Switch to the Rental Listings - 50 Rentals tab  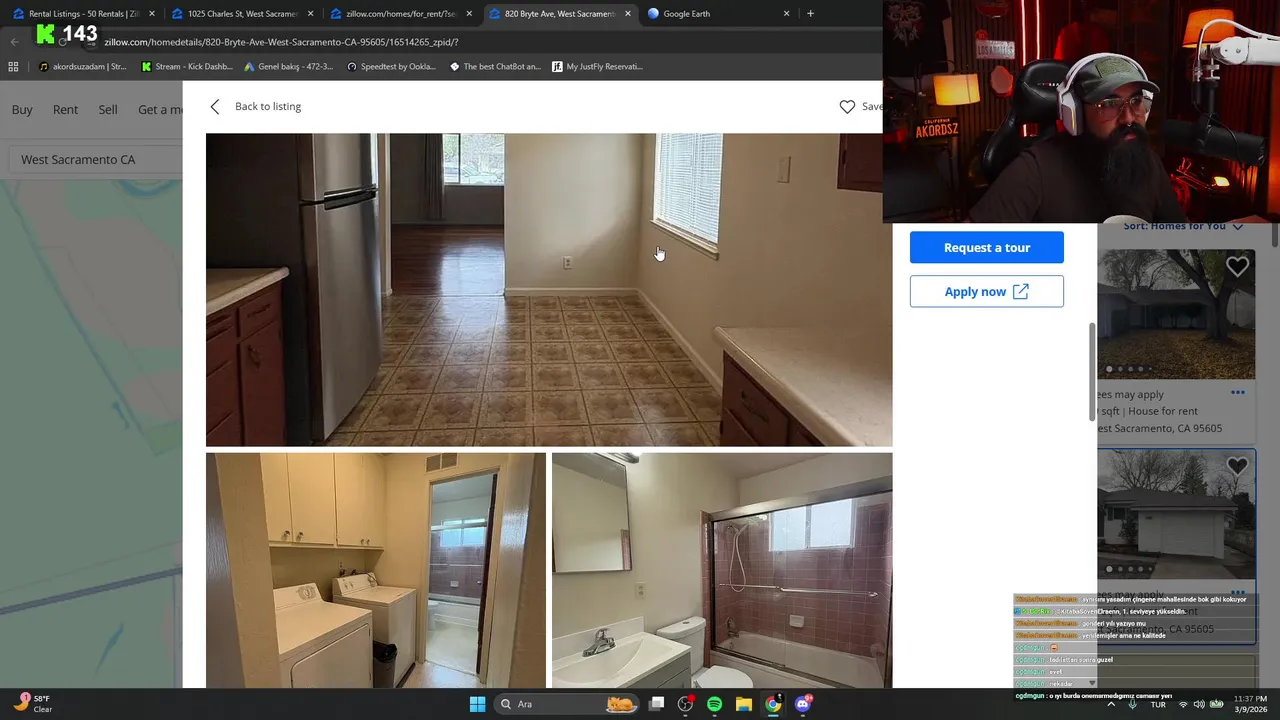point(83,14)
